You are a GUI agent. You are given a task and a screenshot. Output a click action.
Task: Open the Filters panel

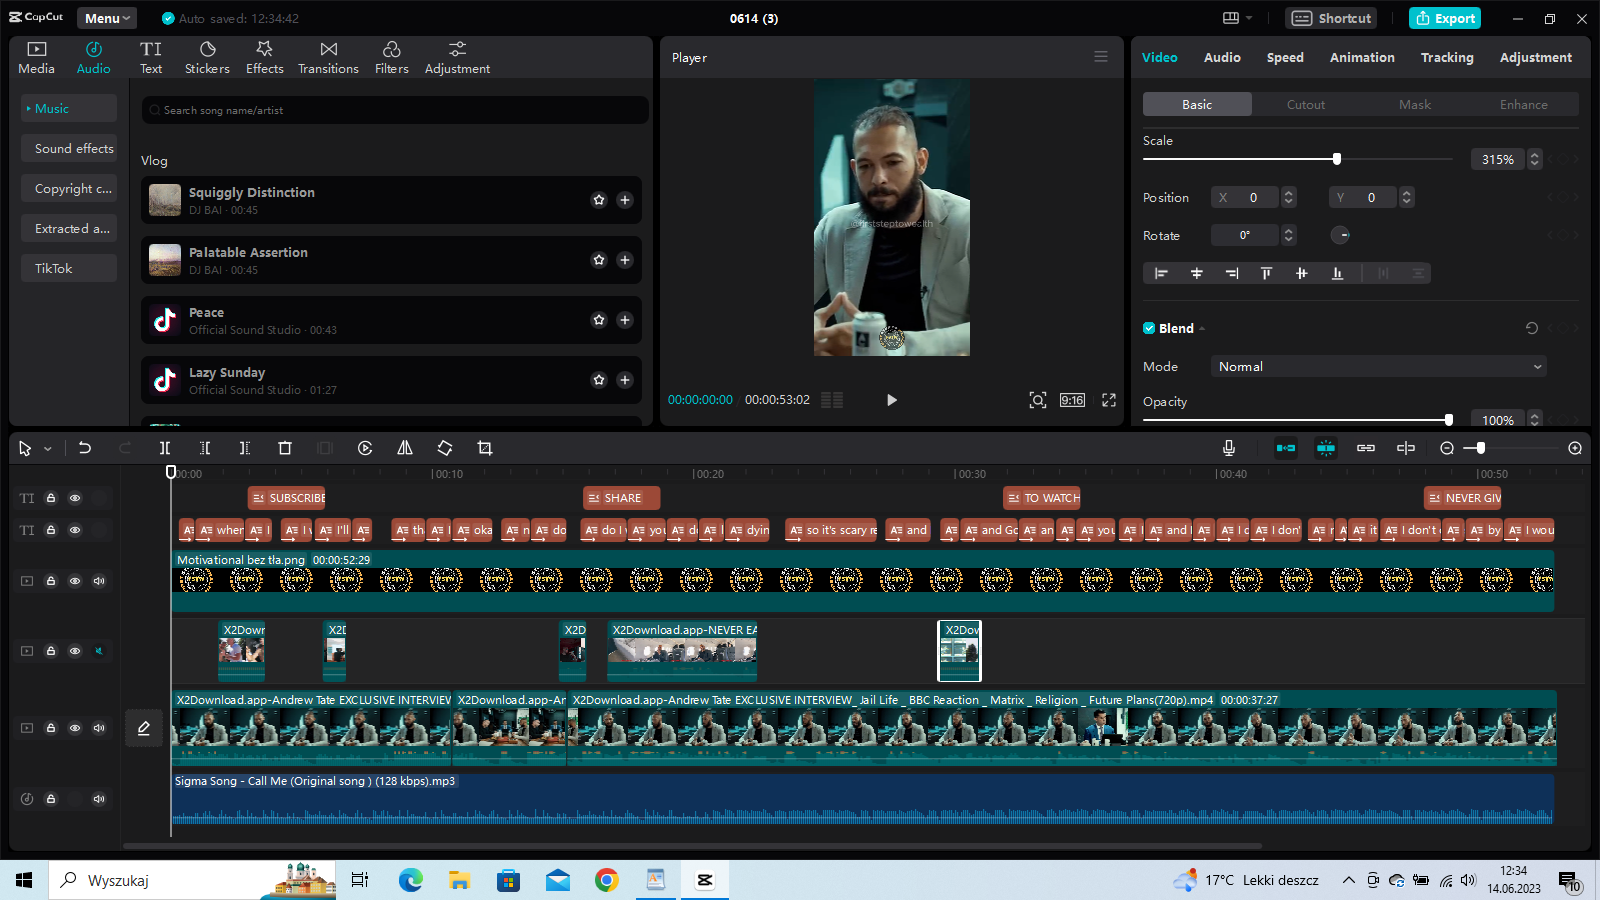click(x=391, y=58)
